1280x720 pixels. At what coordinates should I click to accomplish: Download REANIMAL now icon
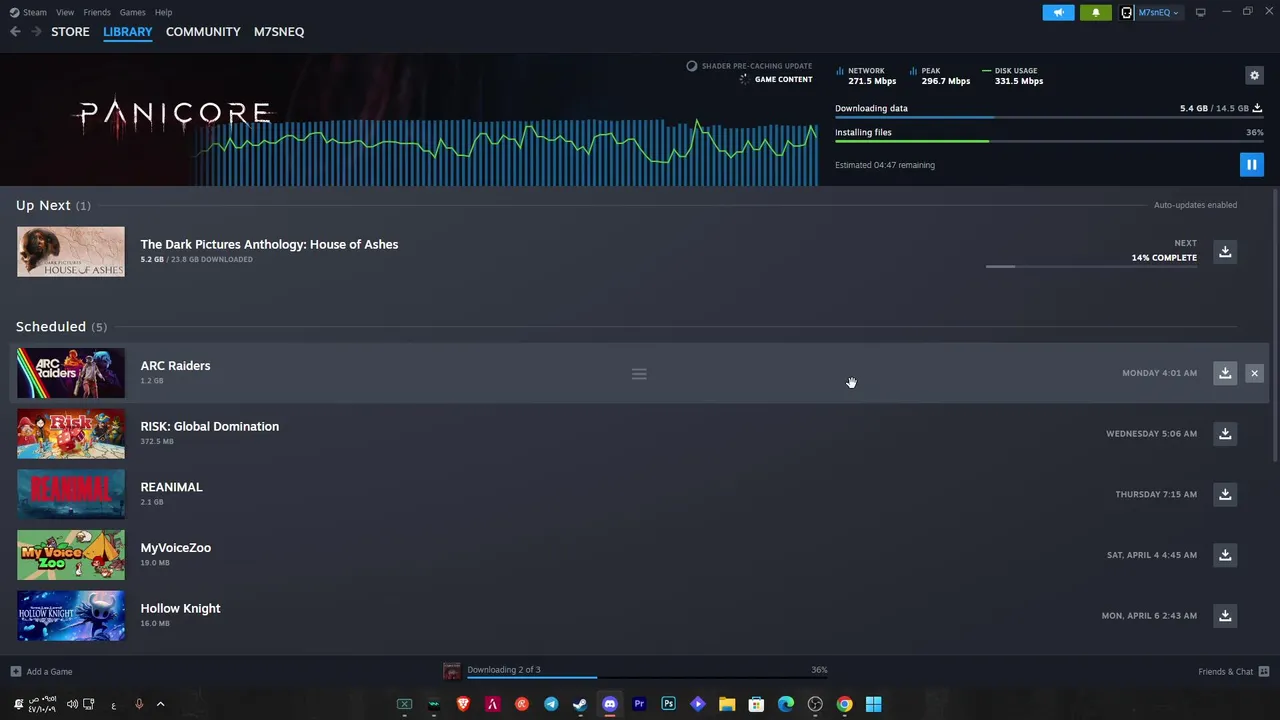pos(1225,494)
